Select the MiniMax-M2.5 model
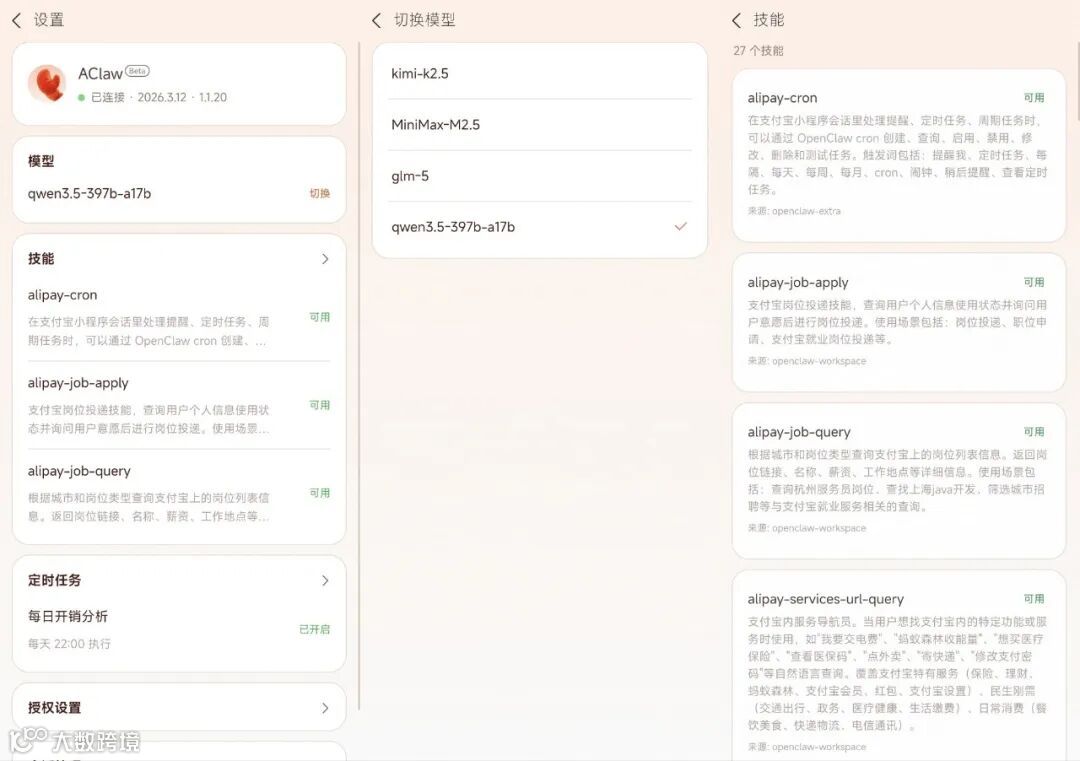Image resolution: width=1080 pixels, height=761 pixels. (x=540, y=125)
